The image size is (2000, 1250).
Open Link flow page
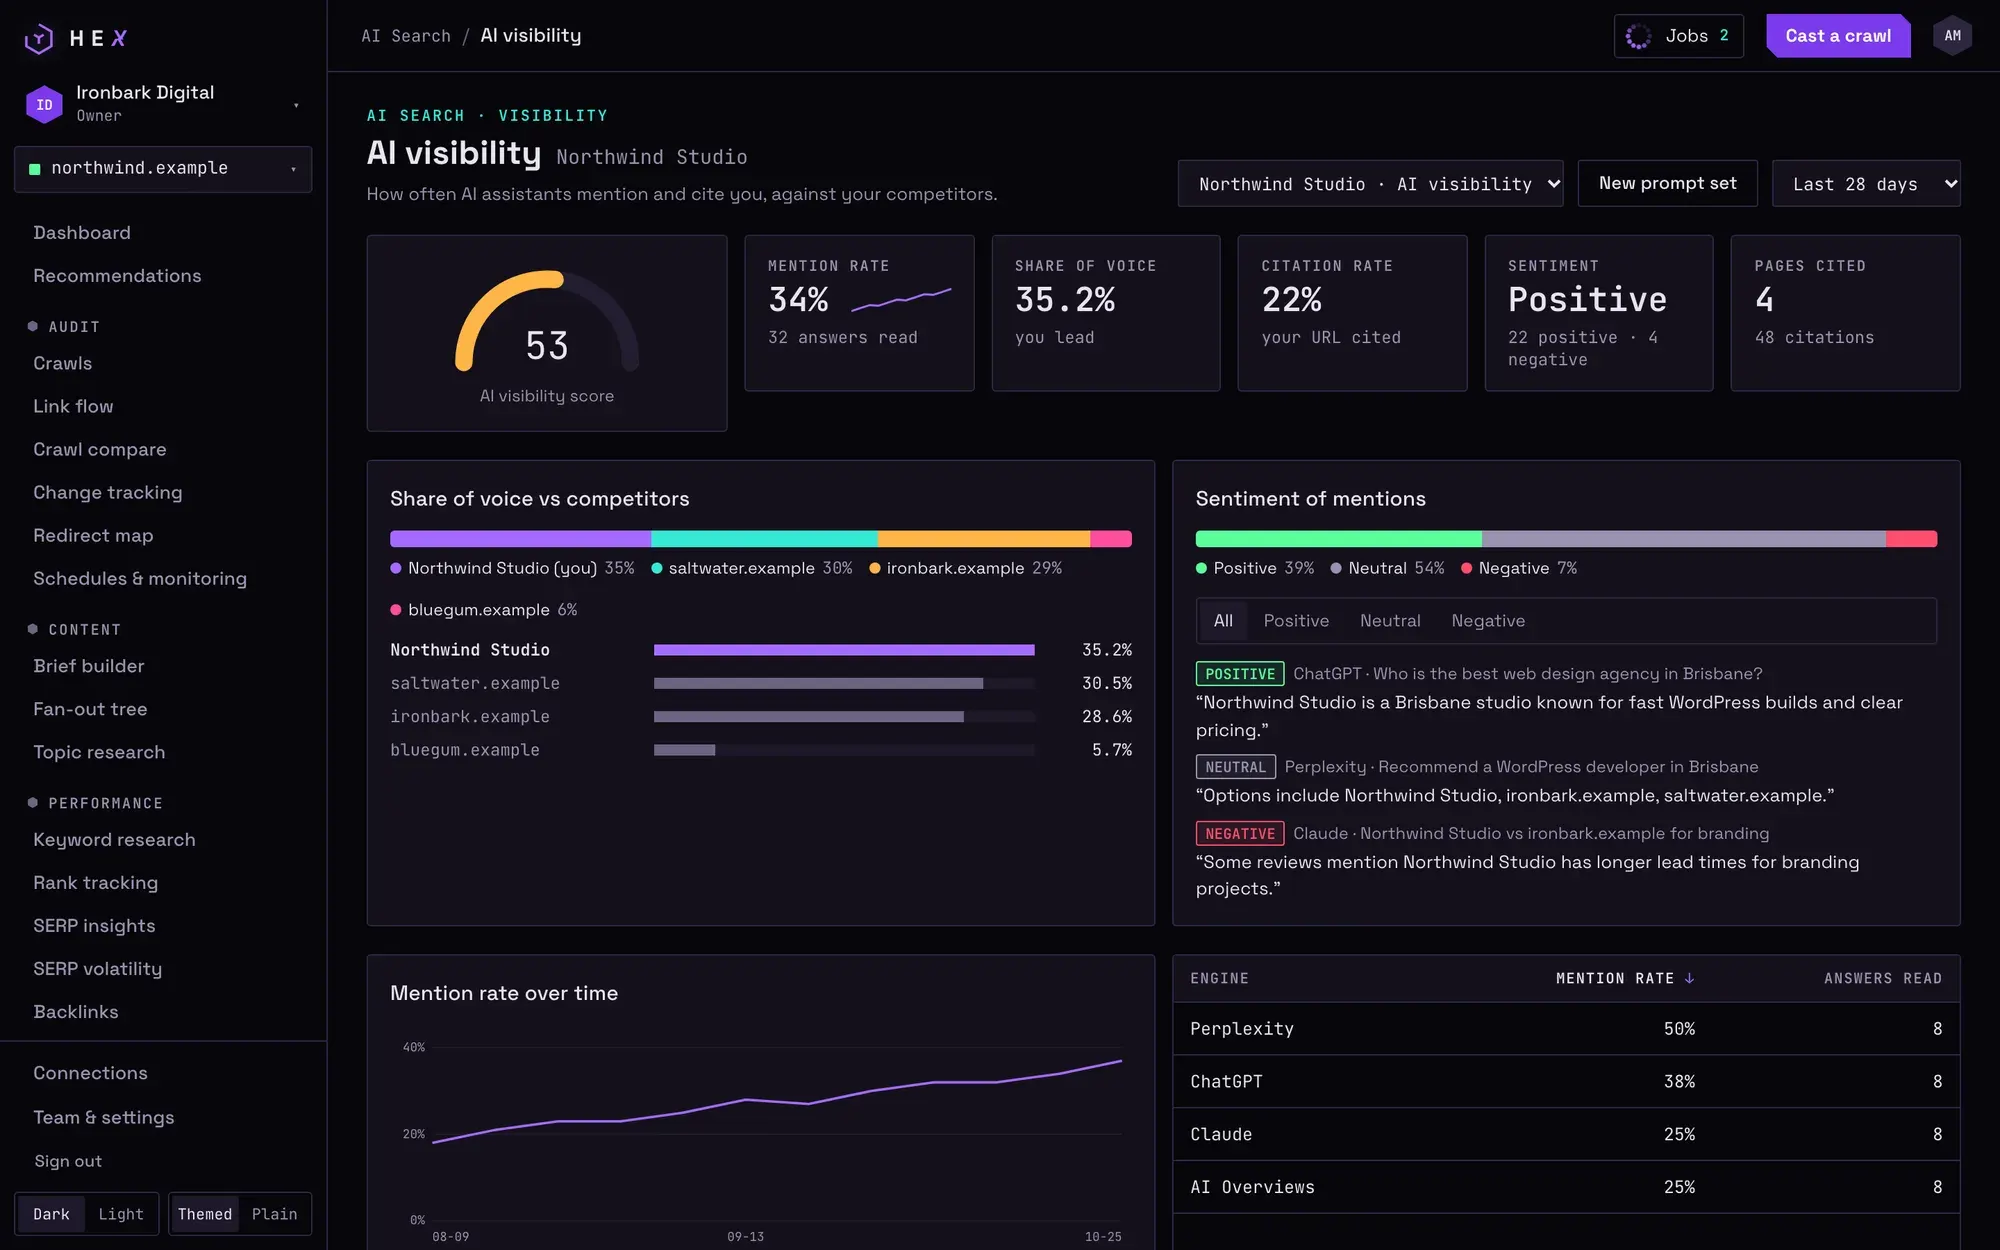73,407
